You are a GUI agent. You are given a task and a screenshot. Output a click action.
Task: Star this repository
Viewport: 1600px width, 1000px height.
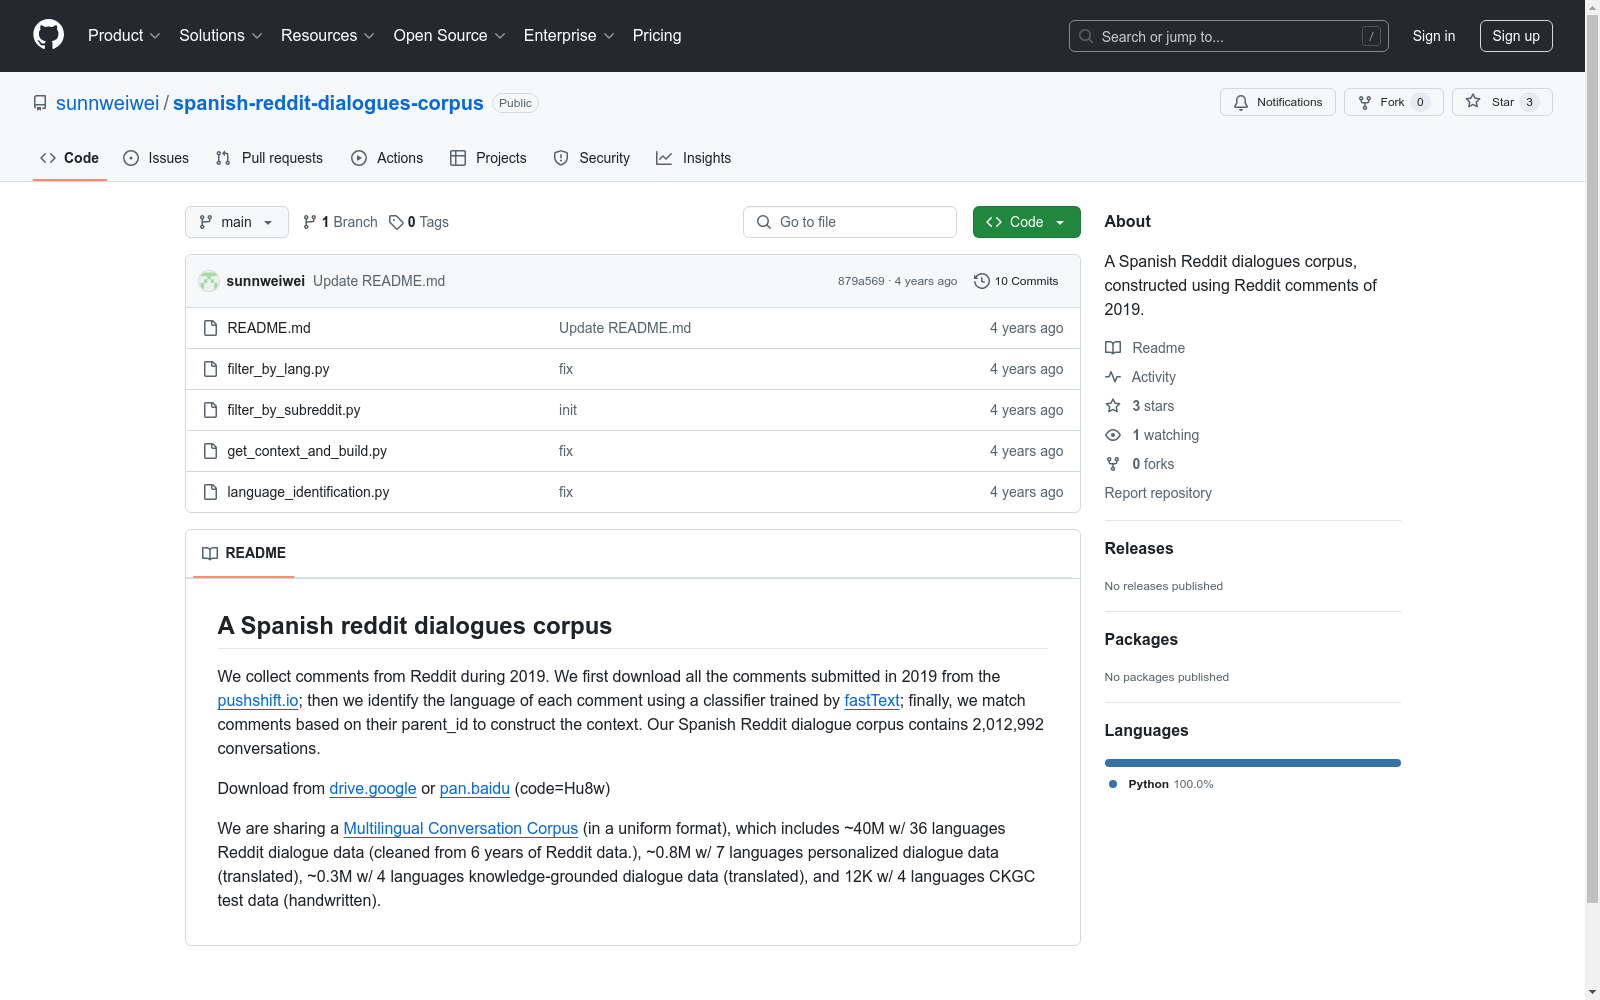point(1502,102)
